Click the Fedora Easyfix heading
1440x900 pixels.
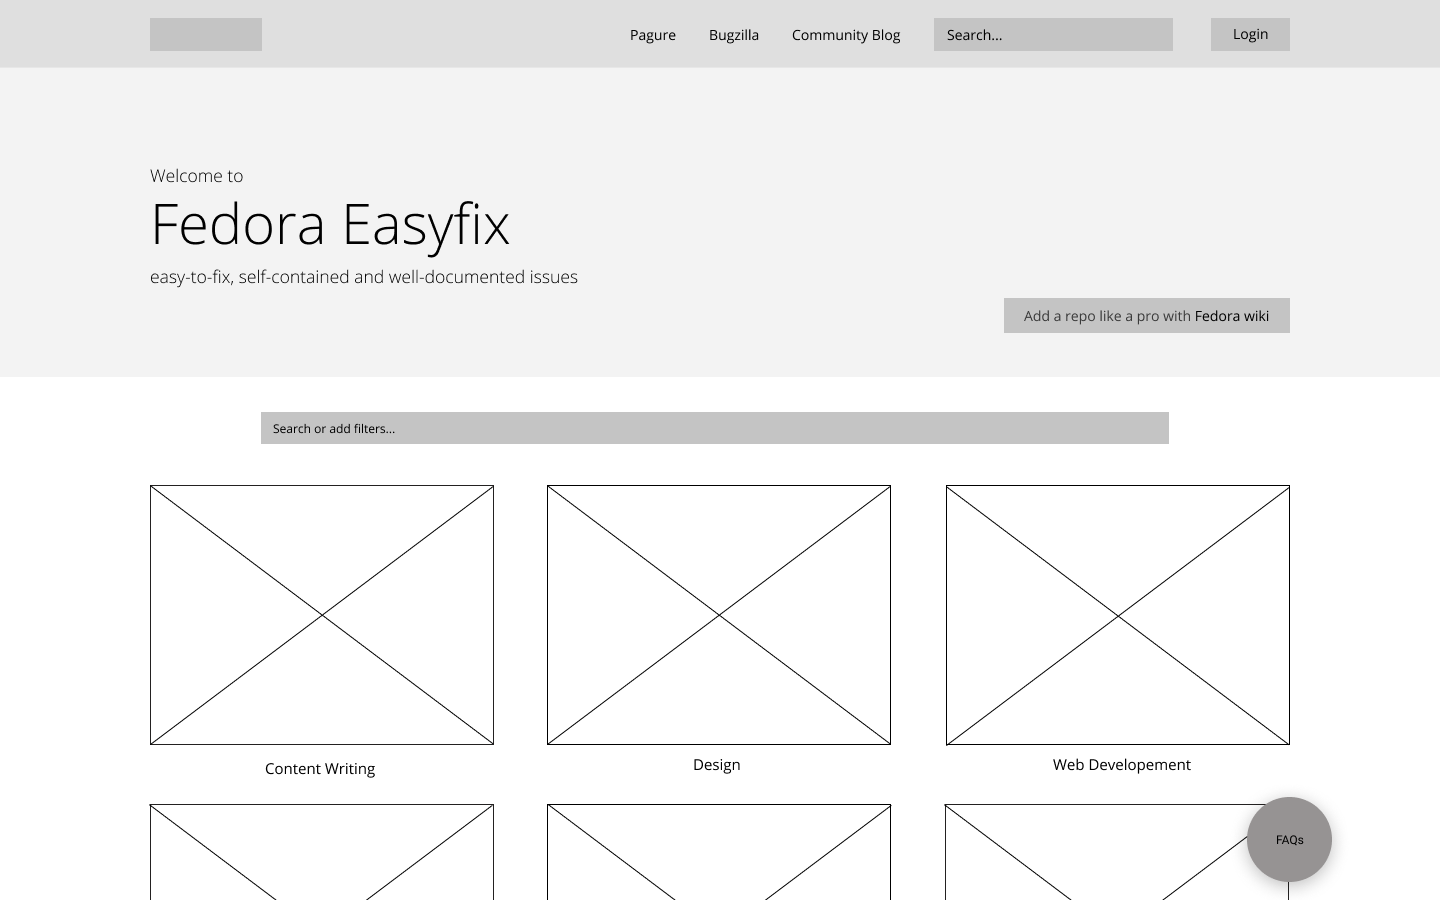click(330, 224)
